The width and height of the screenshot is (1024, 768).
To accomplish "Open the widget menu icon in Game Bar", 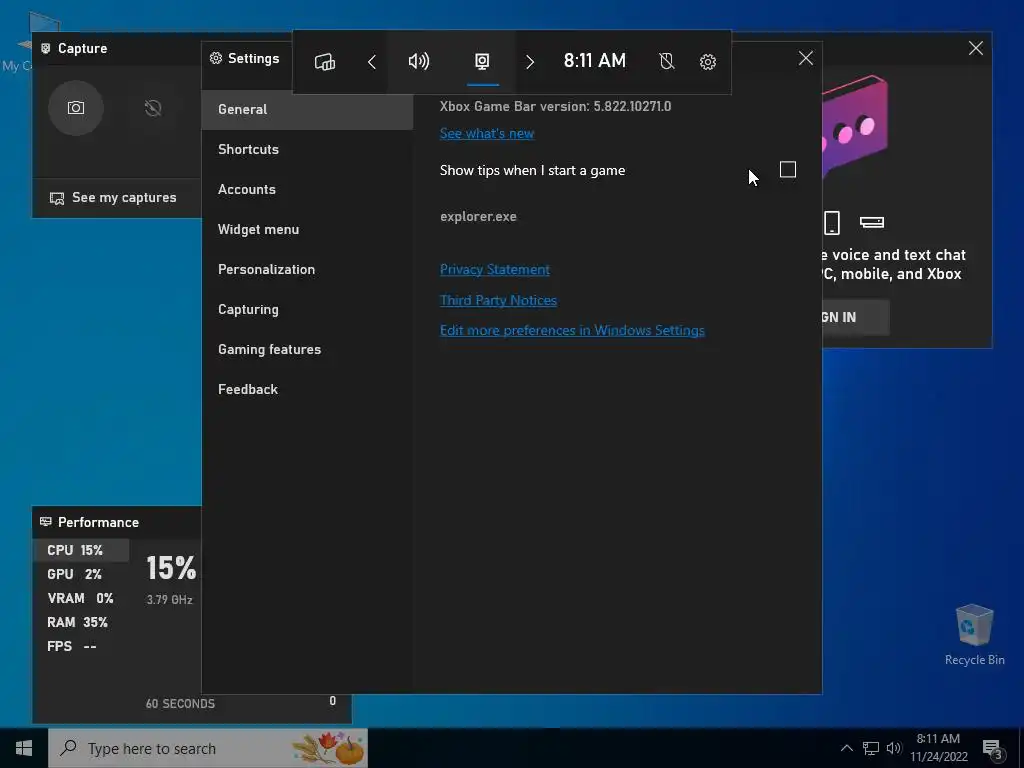I will tap(325, 62).
